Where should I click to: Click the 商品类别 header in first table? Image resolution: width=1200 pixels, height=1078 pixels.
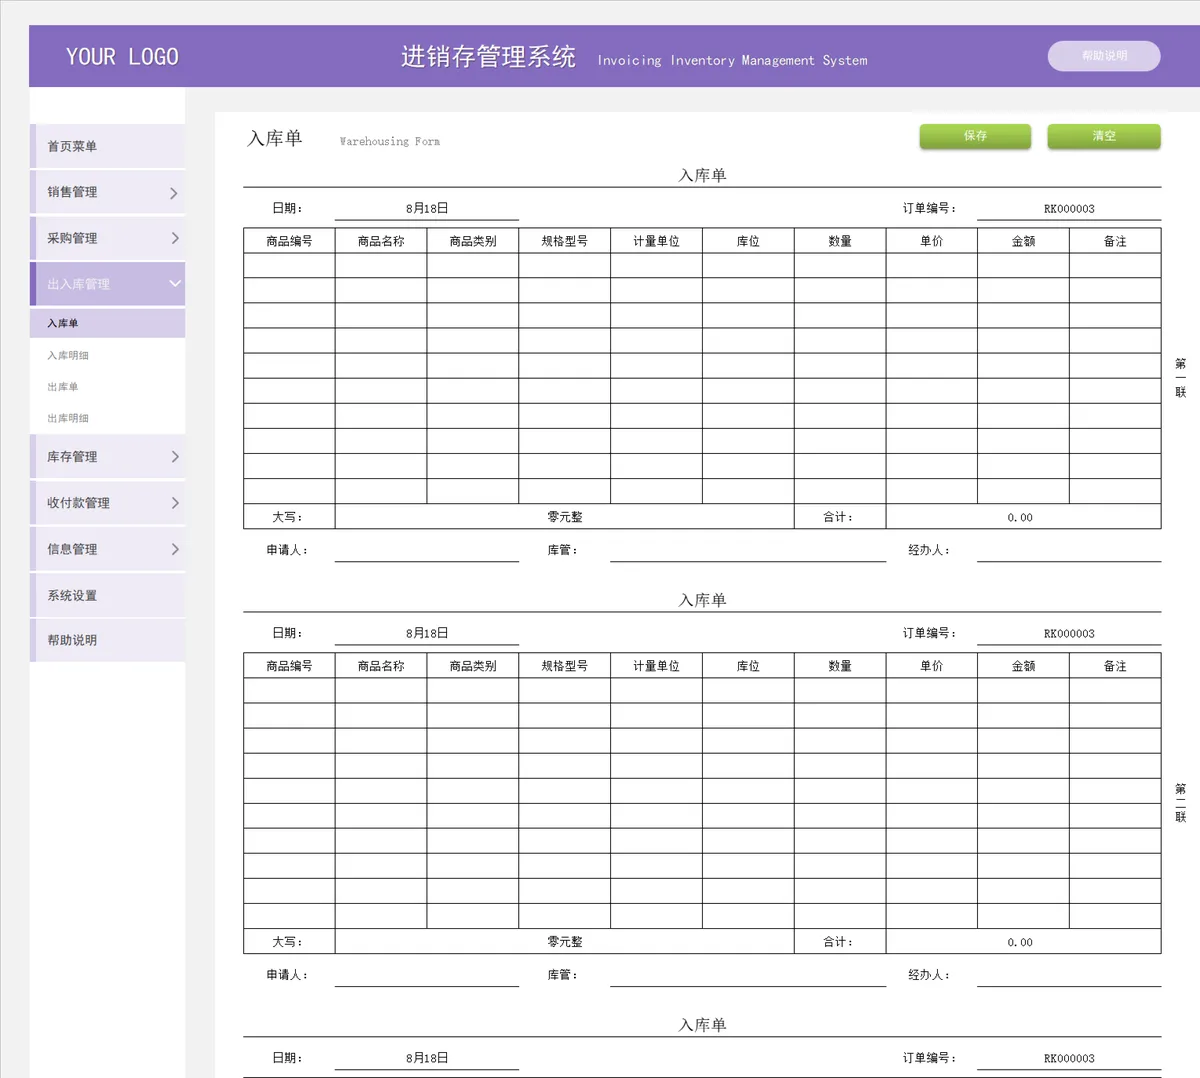[473, 241]
